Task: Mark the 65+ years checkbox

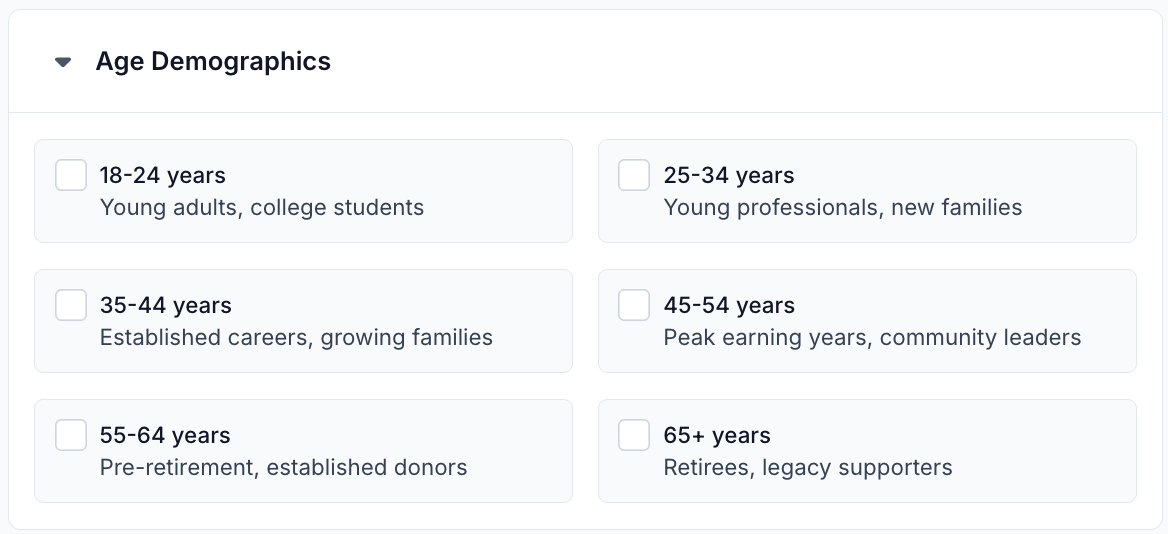Action: click(634, 435)
